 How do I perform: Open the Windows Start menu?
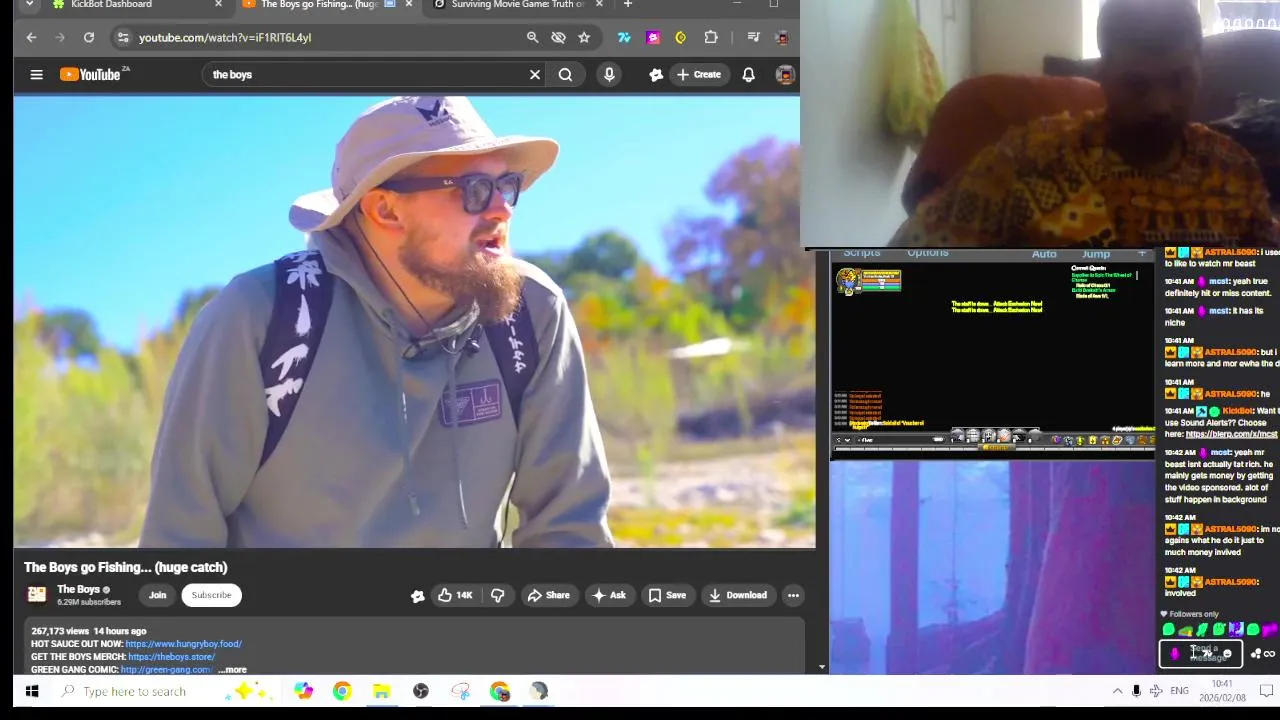[31, 691]
